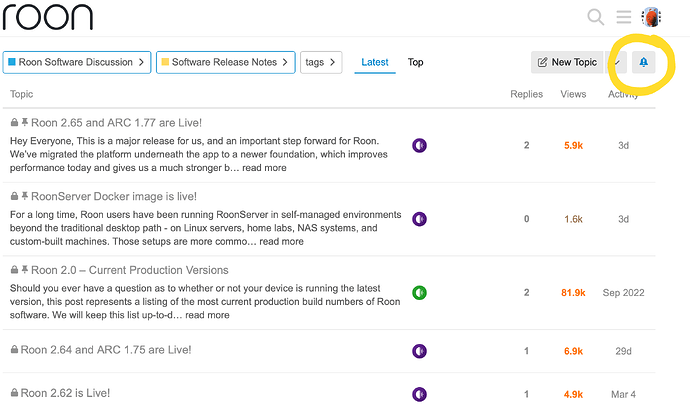Click reply count 2 for Roon 2.0 topic

[526, 292]
